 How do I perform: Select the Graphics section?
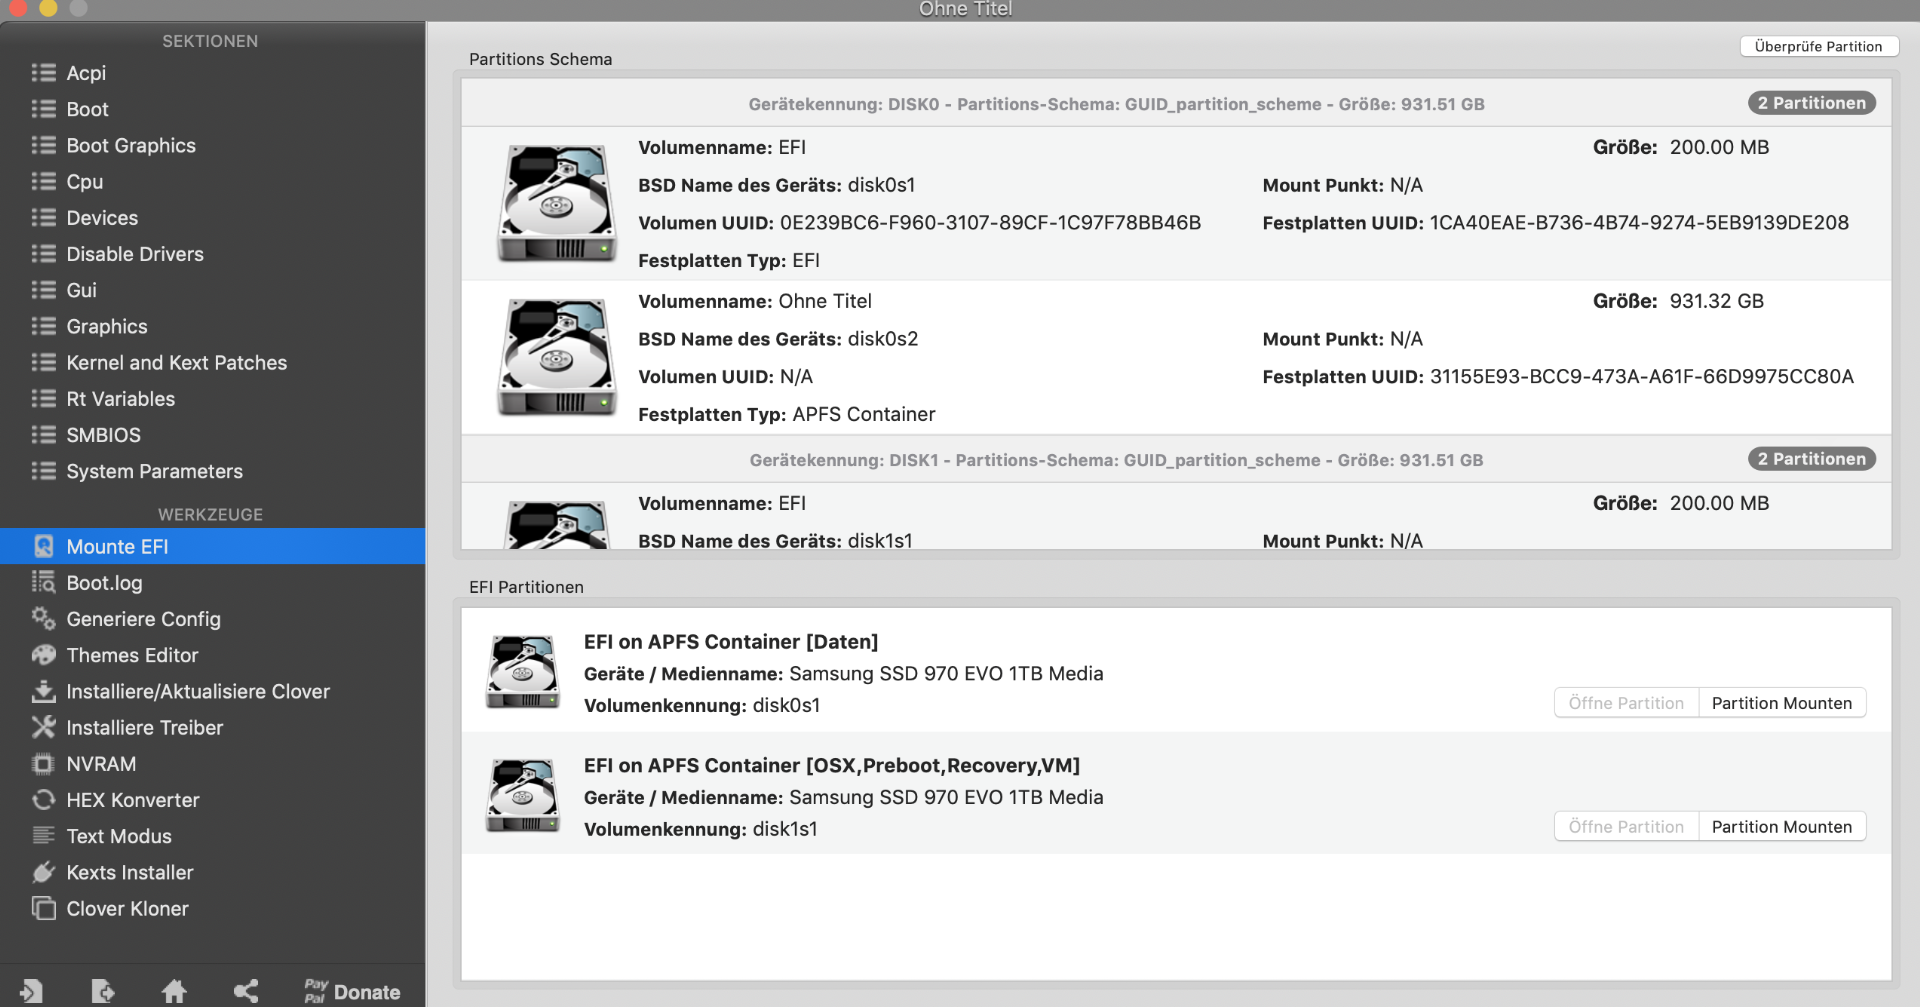pyautogui.click(x=212, y=326)
